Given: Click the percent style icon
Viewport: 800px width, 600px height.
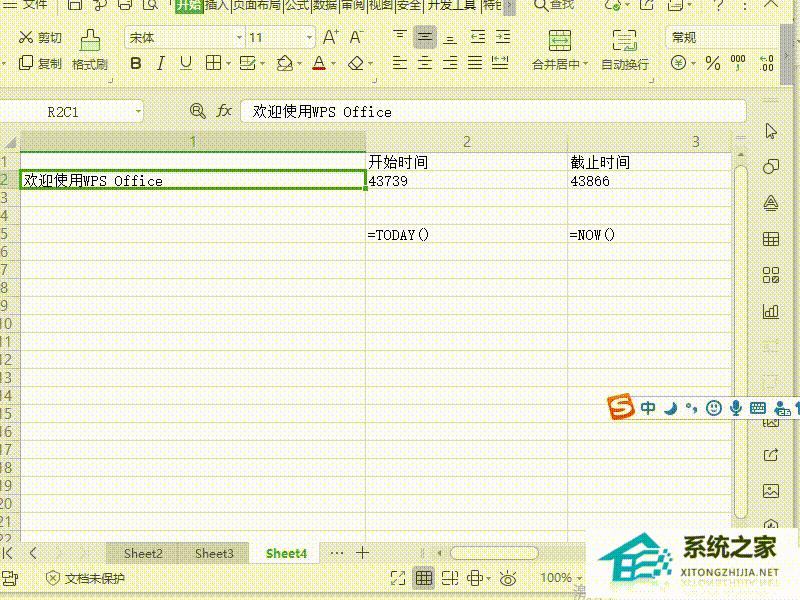Looking at the screenshot, I should point(712,63).
